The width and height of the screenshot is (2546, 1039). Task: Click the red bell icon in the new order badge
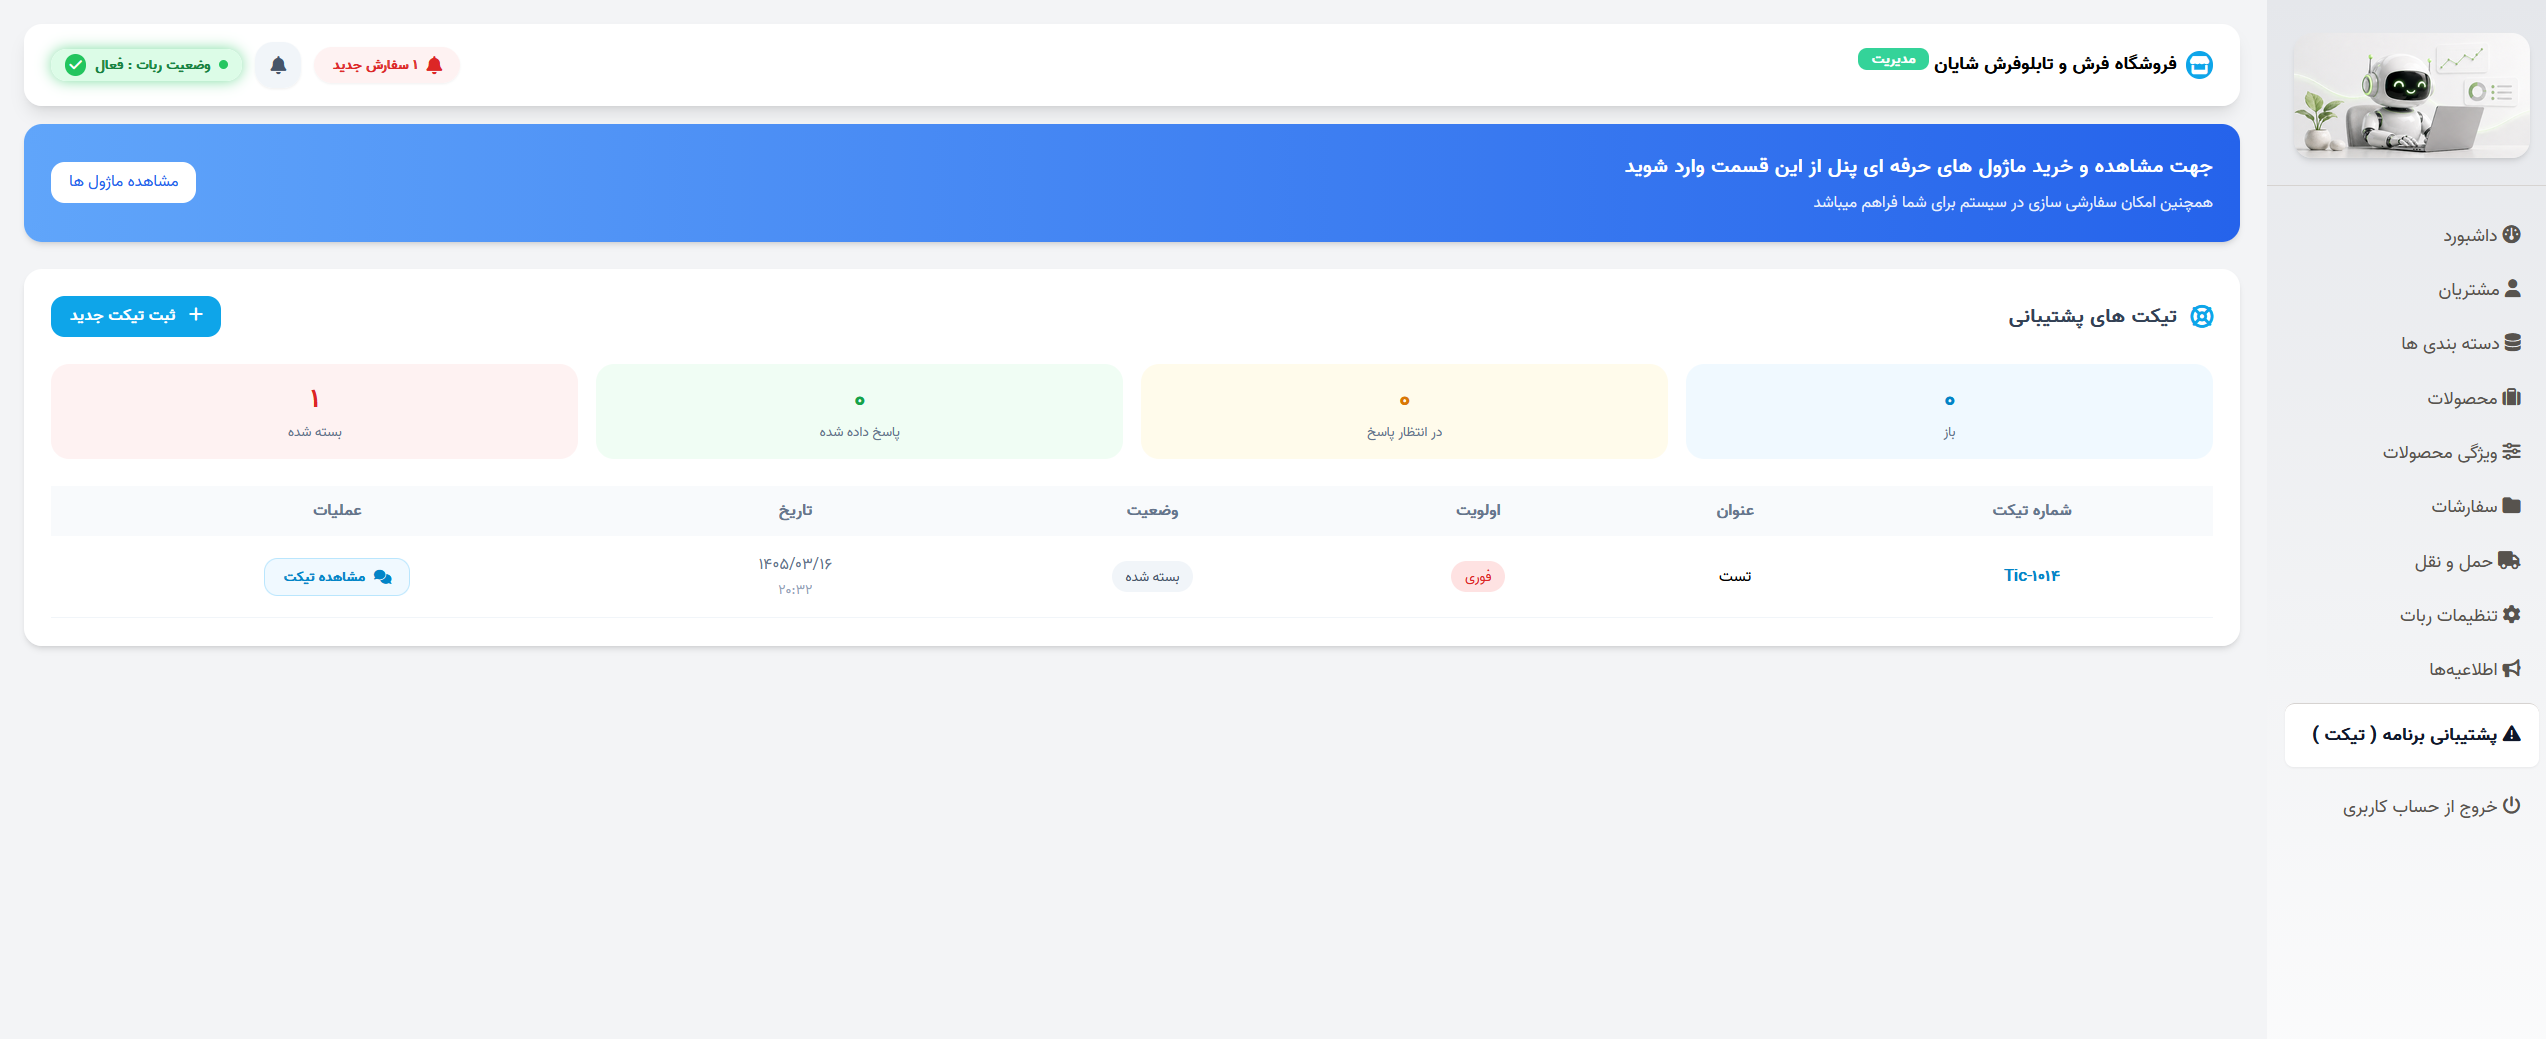click(434, 65)
